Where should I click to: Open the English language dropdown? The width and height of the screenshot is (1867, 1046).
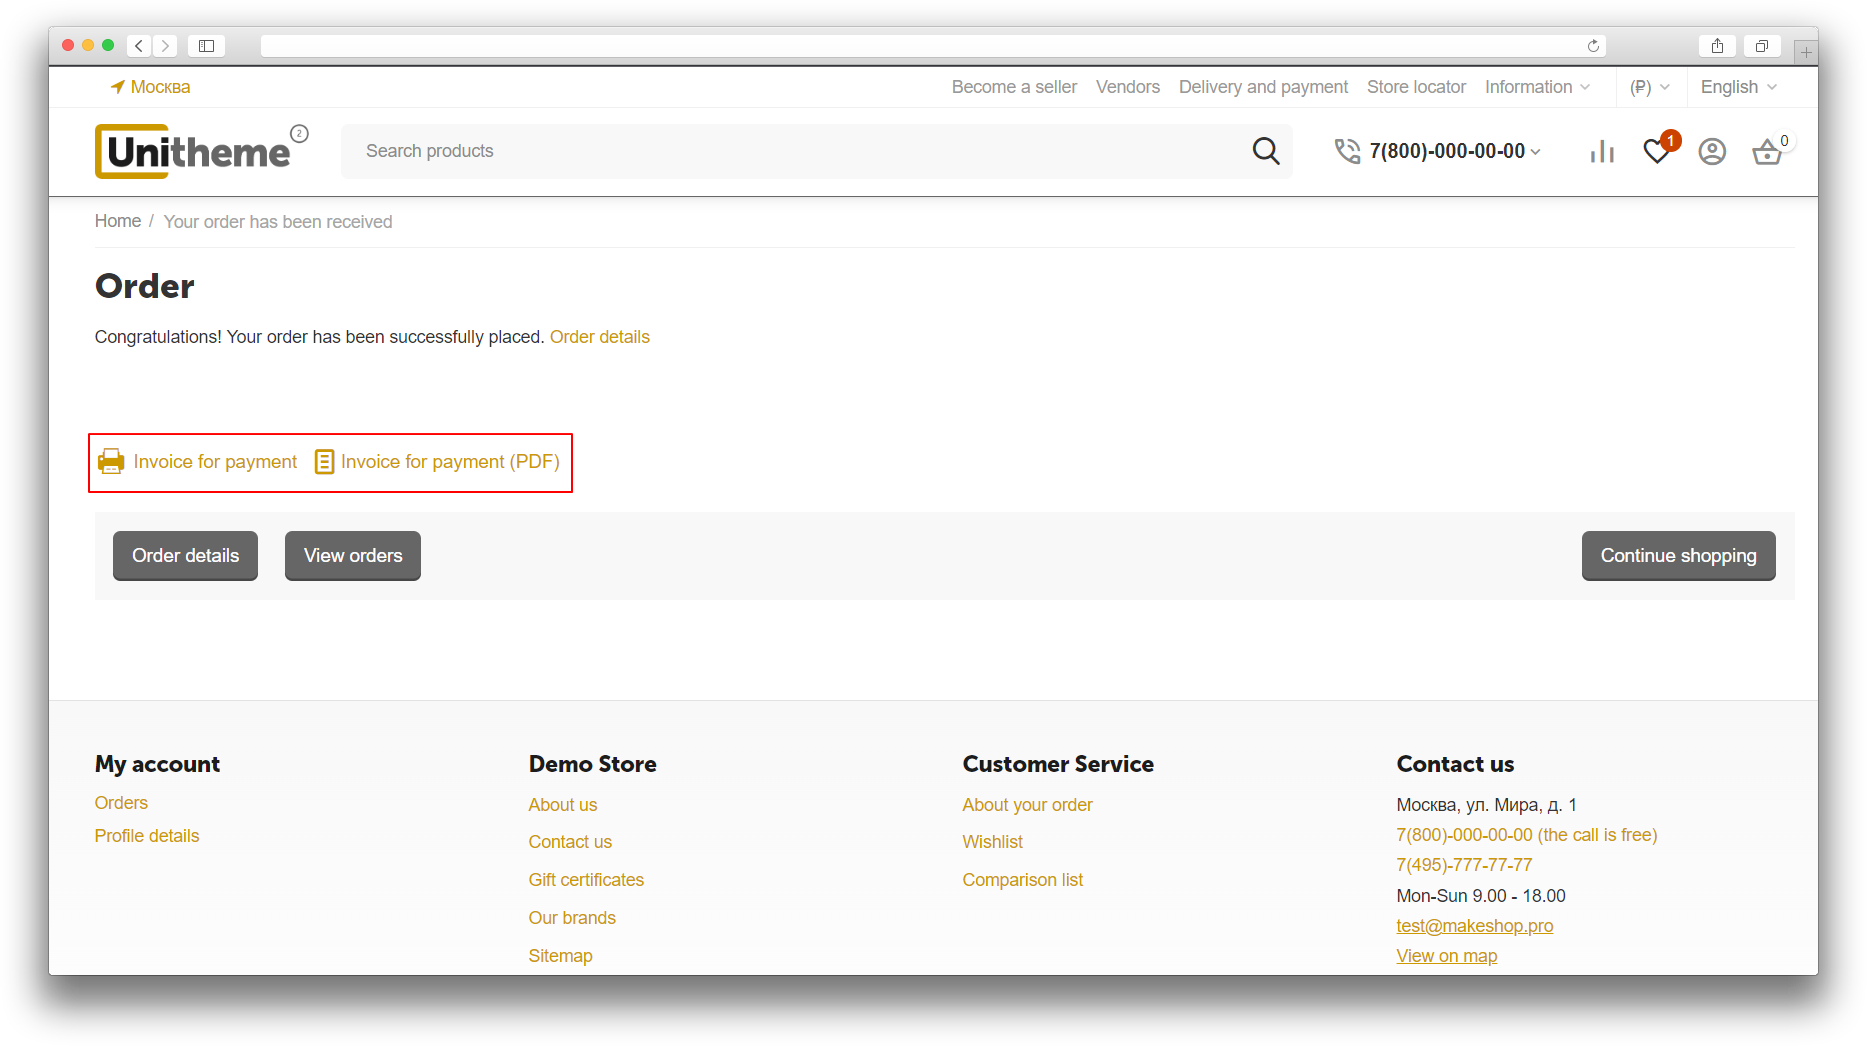(x=1738, y=87)
